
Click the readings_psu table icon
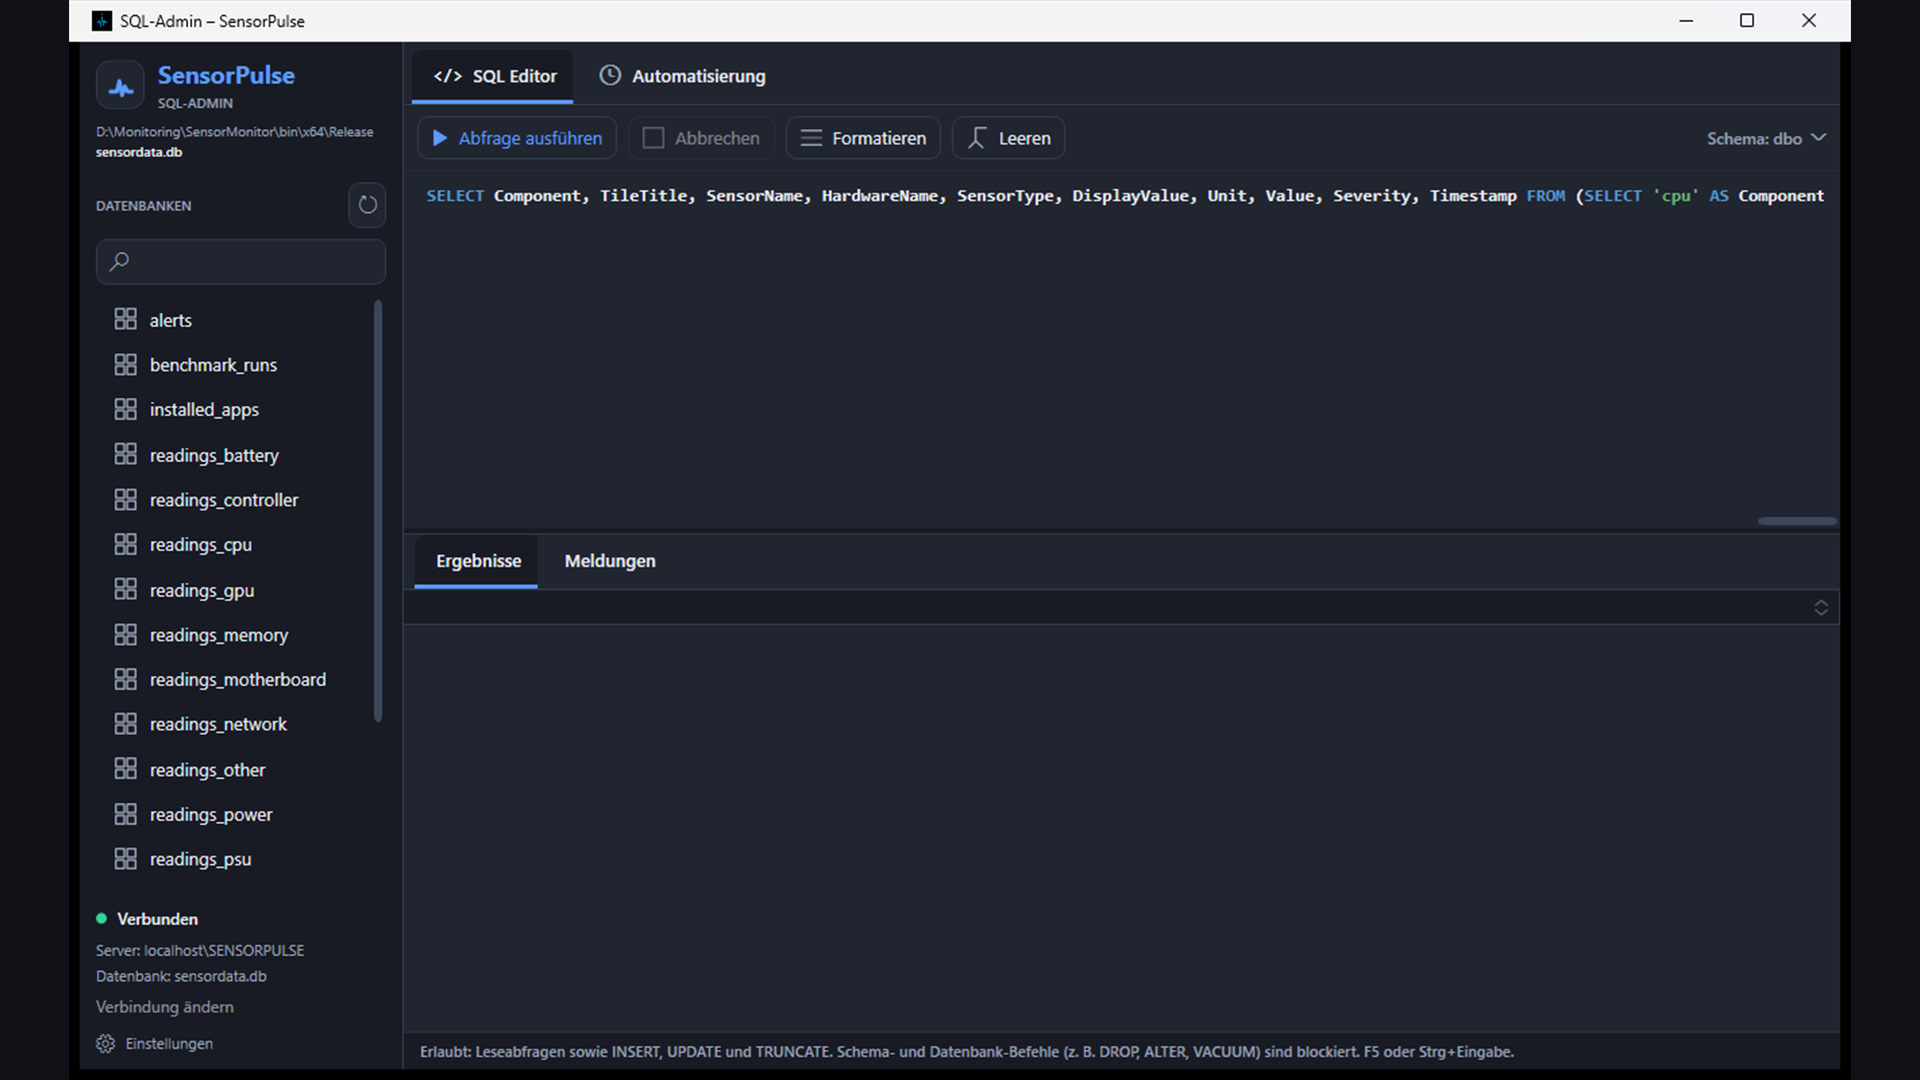(x=125, y=858)
